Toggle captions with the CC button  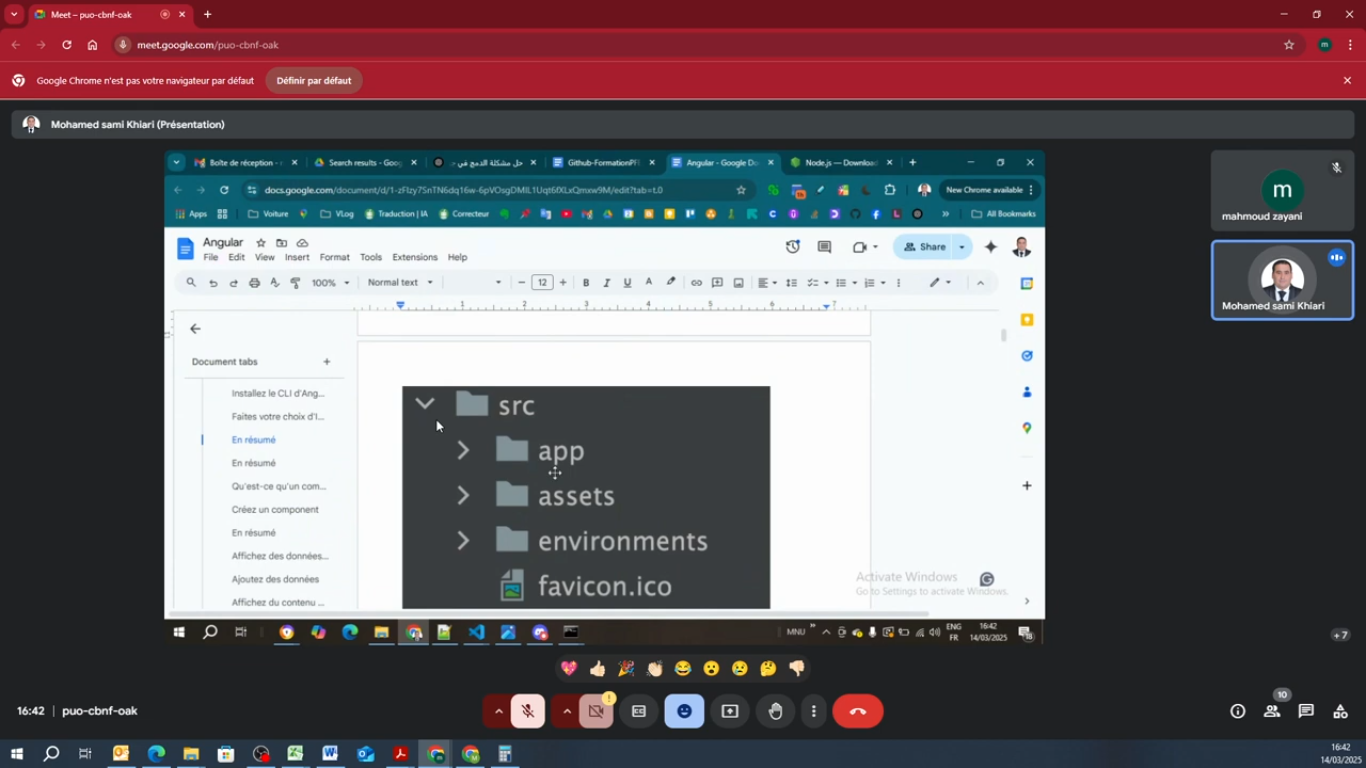tap(638, 711)
